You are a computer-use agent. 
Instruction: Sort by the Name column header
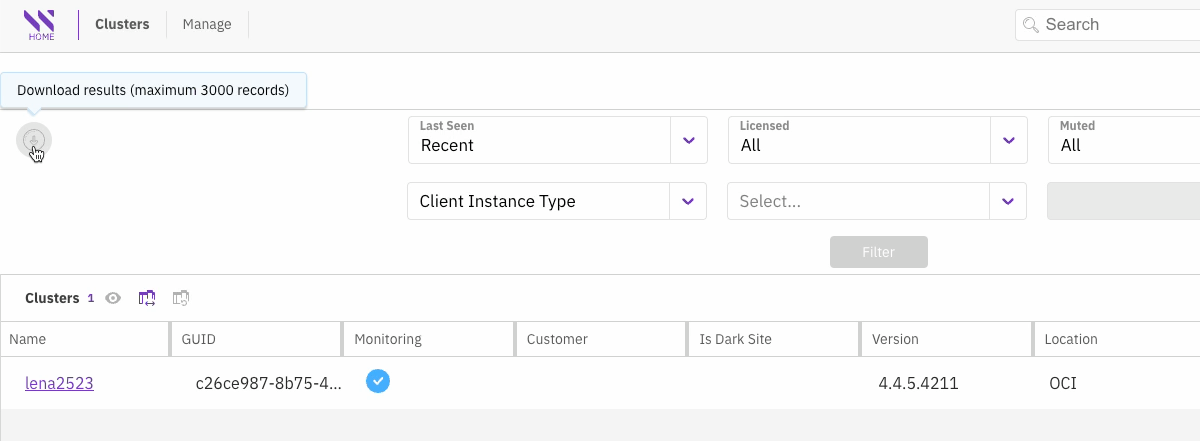click(28, 339)
